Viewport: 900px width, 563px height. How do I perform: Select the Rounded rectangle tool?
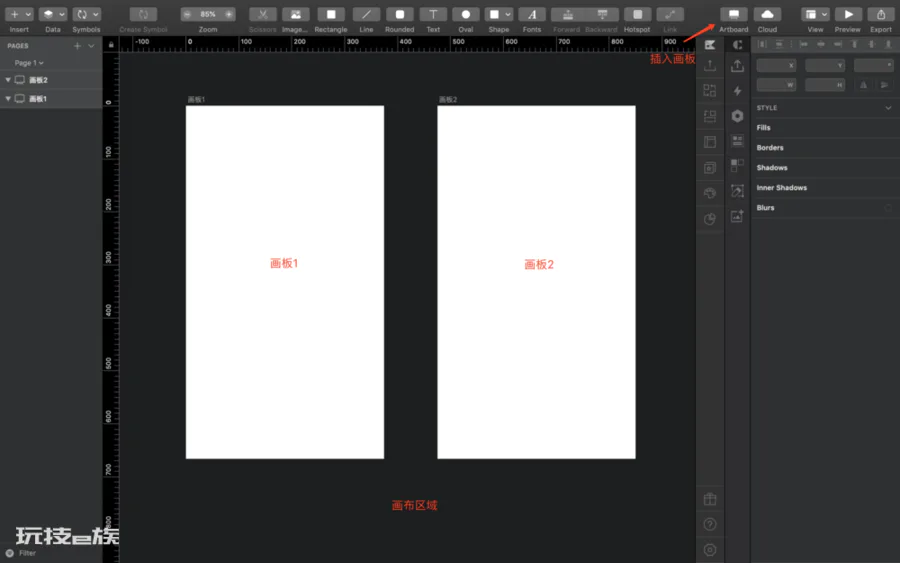pos(399,14)
